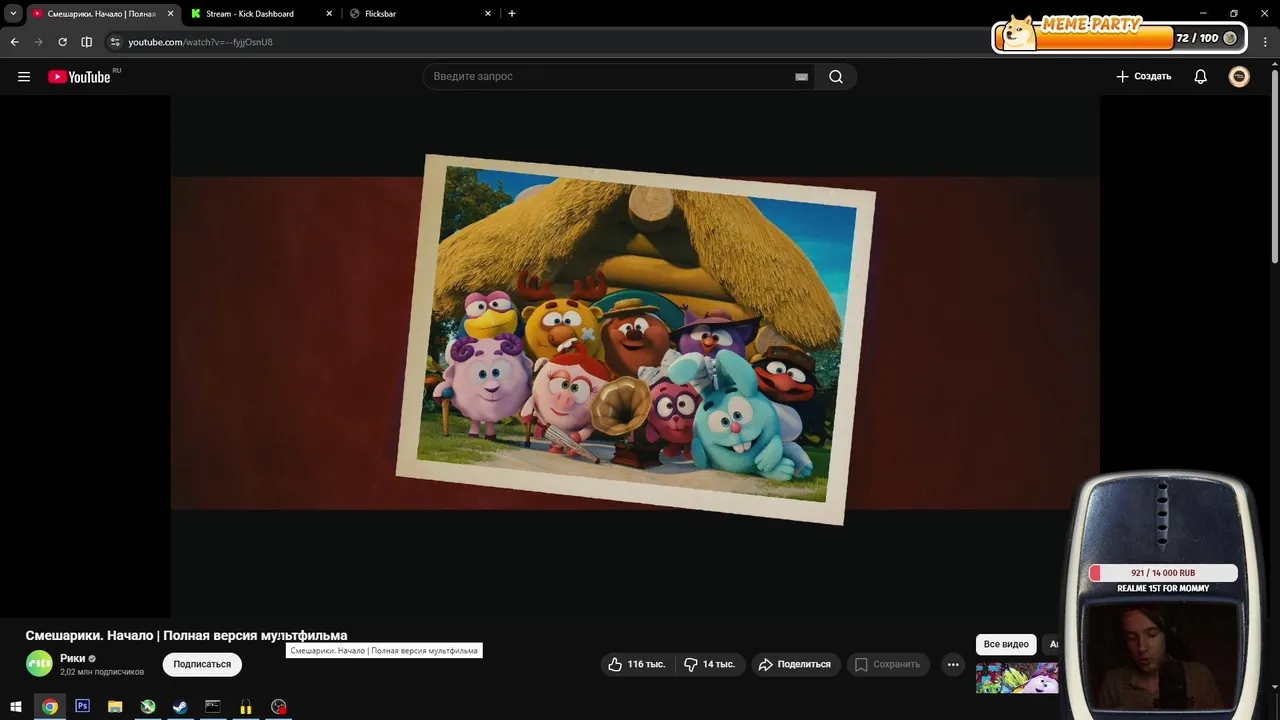The height and width of the screenshot is (720, 1280).
Task: Click the video title Смешарики. Начало
Action: [x=186, y=635]
